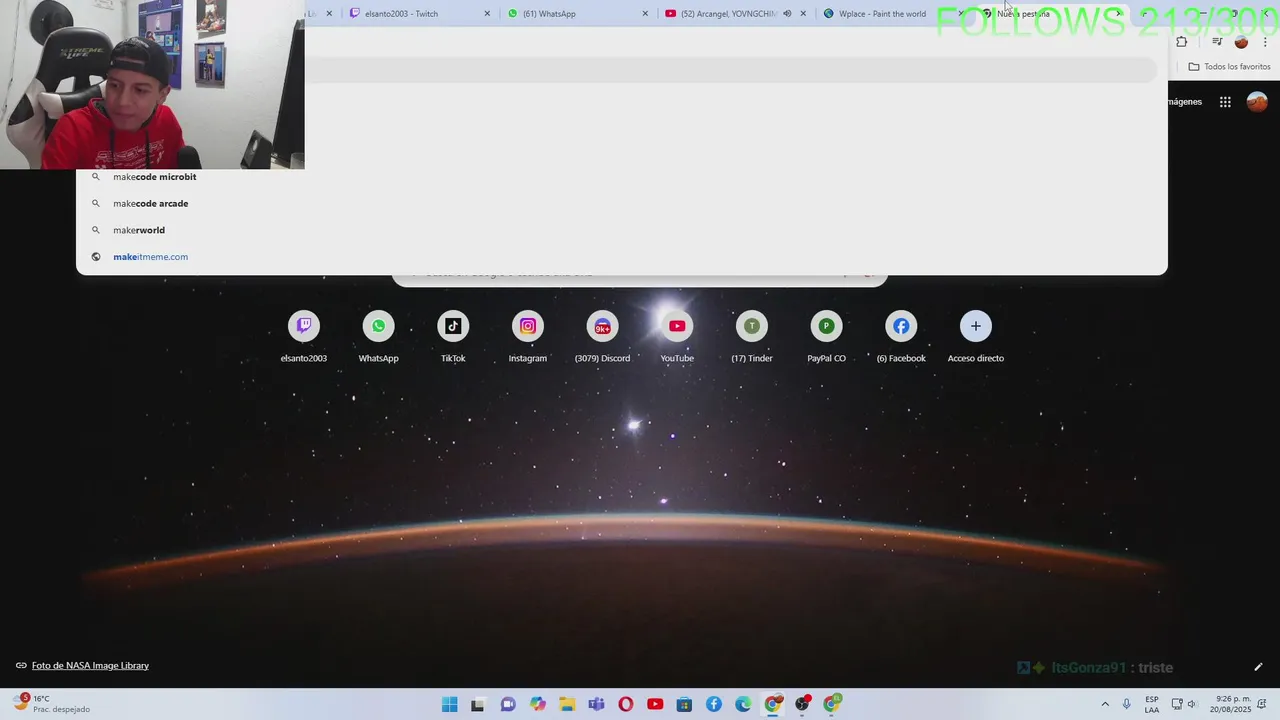Add a new shortcut with Acceso directo
The image size is (1280, 720).
click(x=976, y=337)
